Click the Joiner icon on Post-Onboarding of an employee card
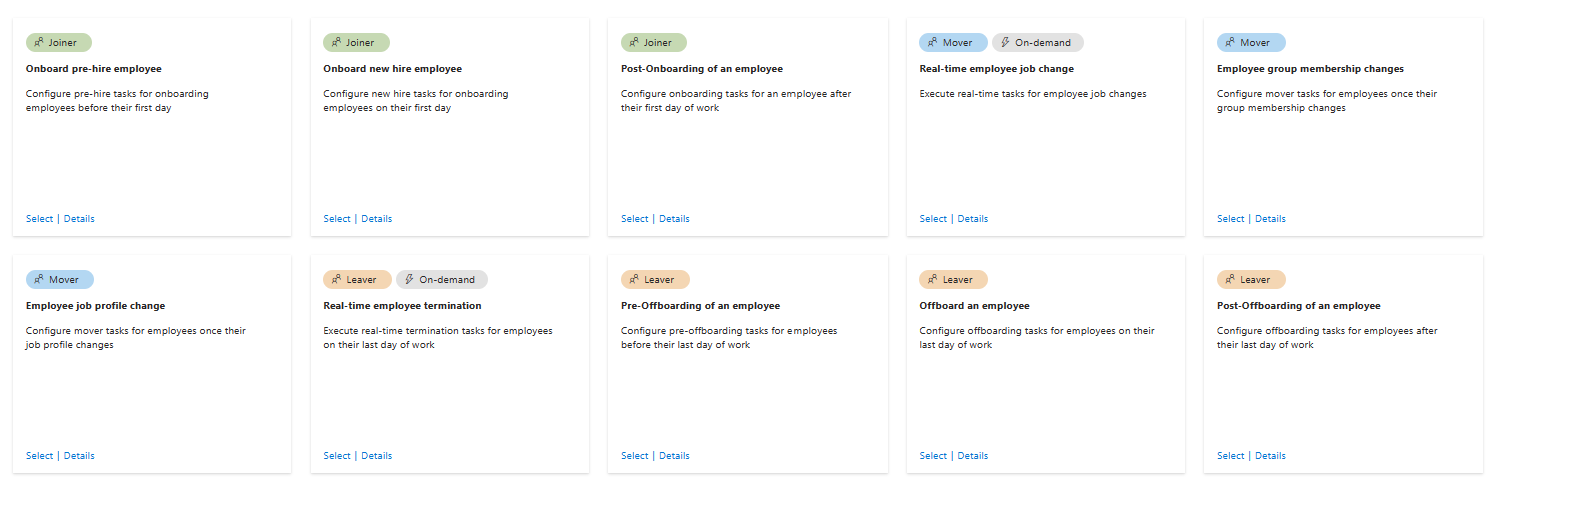 (x=634, y=43)
